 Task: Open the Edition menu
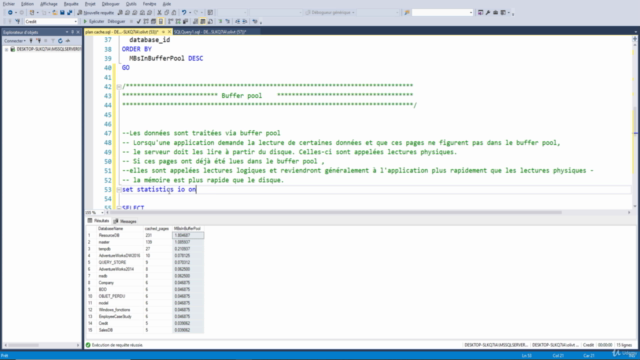pos(27,4)
